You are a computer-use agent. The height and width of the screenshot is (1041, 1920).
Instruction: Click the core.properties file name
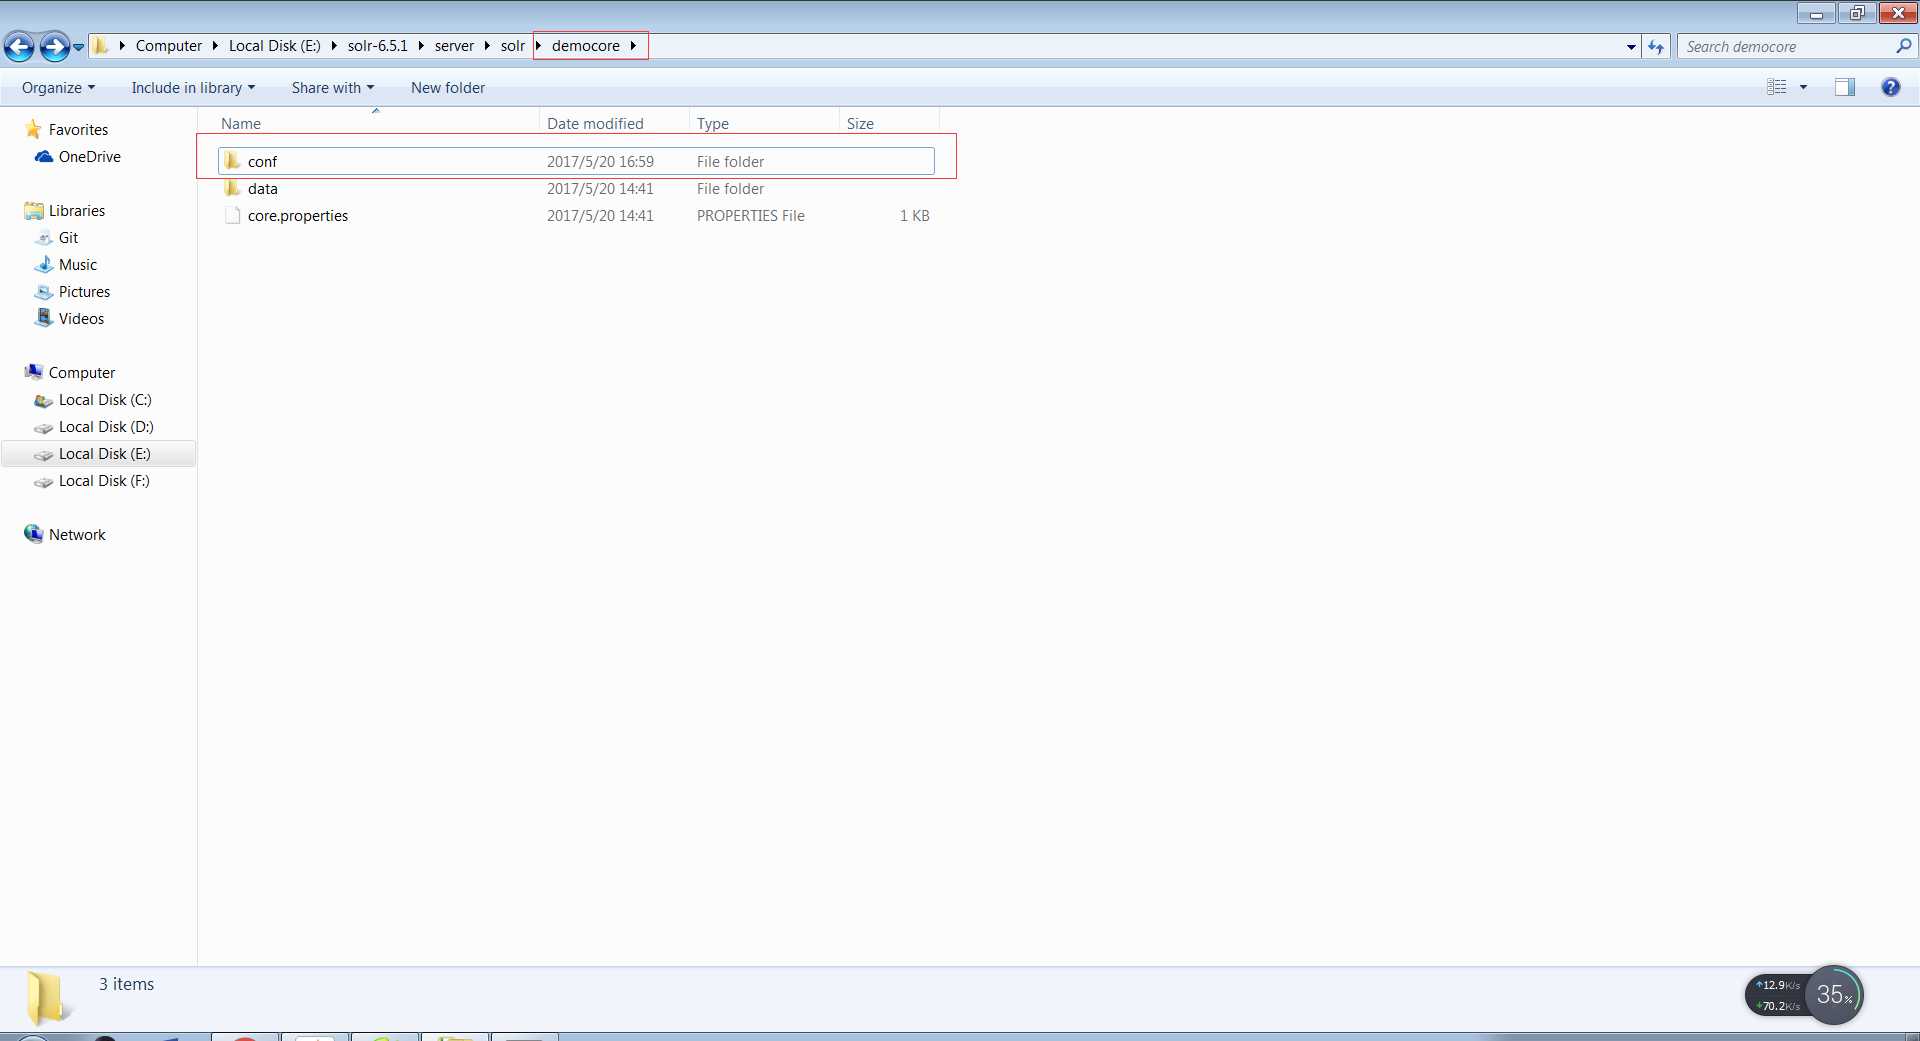point(298,216)
